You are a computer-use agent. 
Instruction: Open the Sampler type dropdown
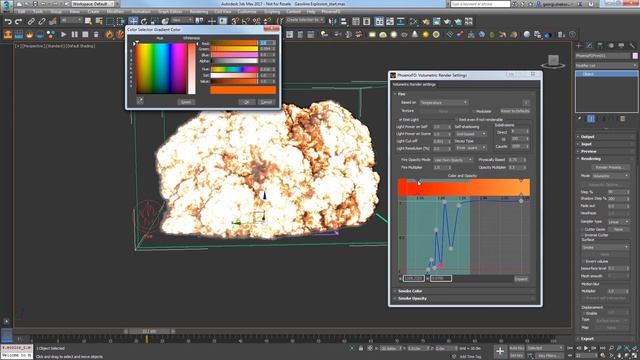[618, 222]
